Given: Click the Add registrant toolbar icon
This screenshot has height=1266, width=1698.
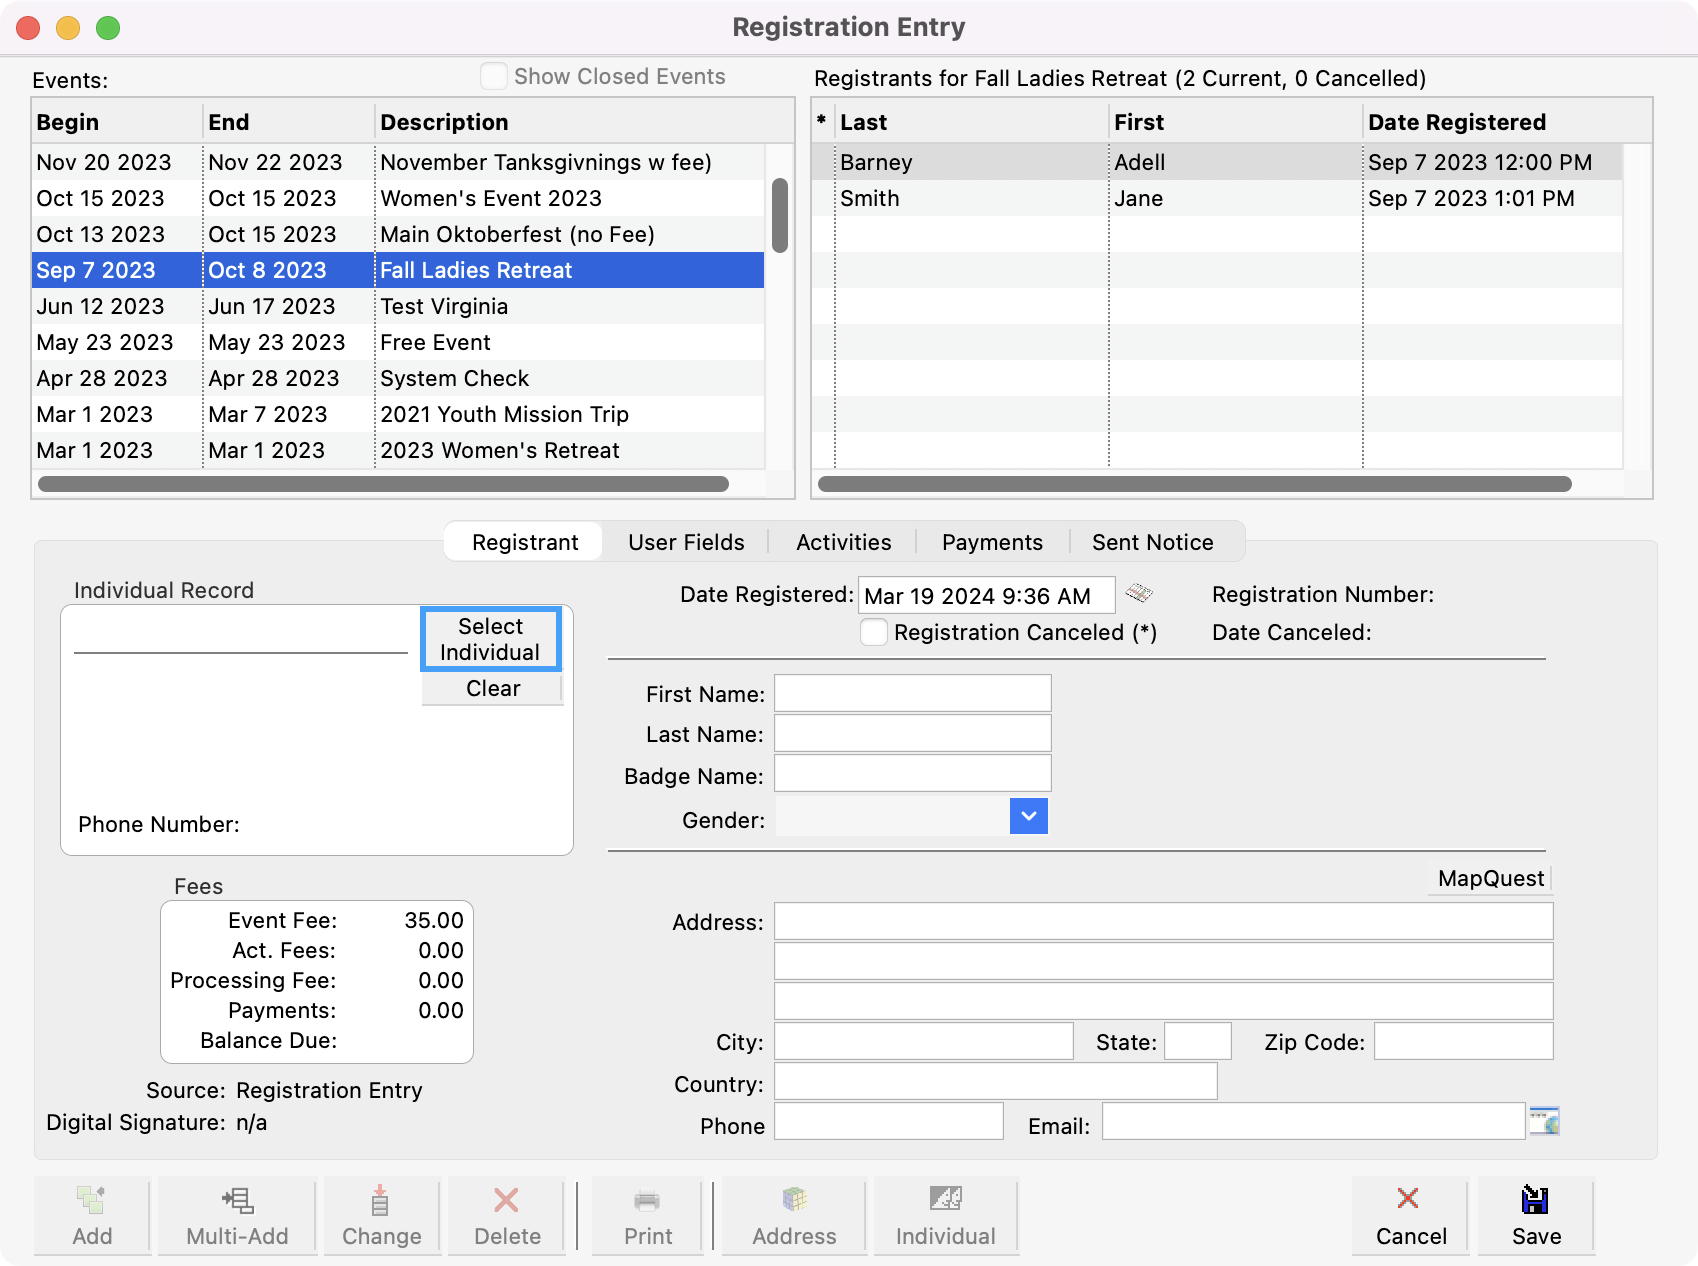Looking at the screenshot, I should [92, 1200].
